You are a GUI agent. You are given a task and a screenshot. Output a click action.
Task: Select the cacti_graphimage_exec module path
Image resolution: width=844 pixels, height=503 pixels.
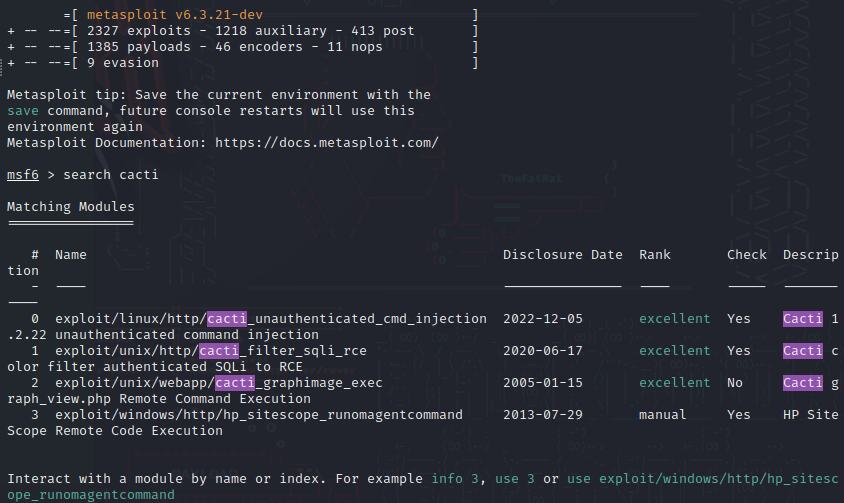219,383
